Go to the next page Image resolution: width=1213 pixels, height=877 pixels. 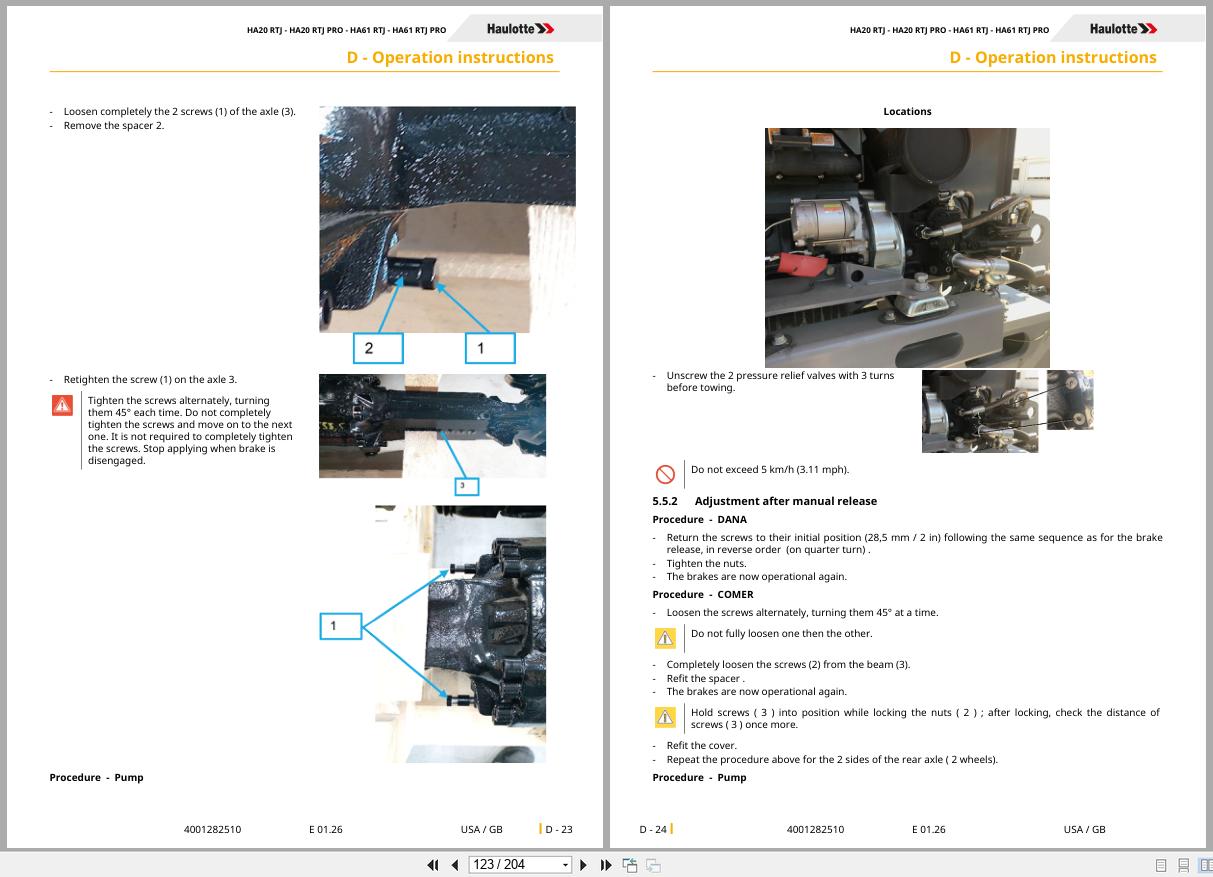[x=584, y=865]
